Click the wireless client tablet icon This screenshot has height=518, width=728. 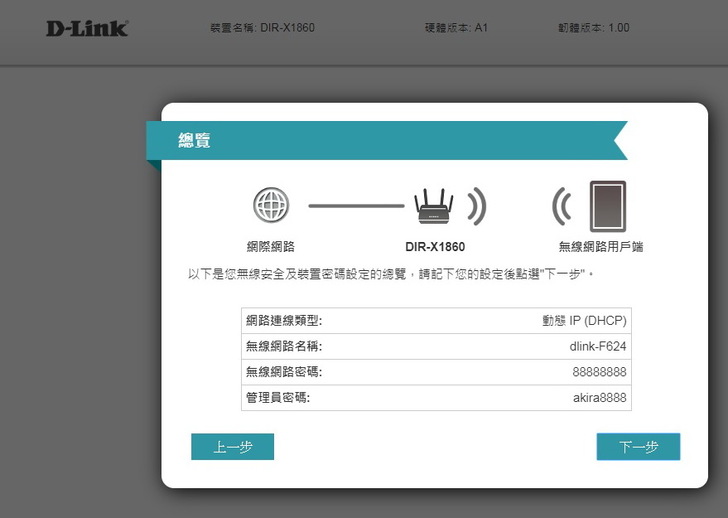tap(608, 206)
